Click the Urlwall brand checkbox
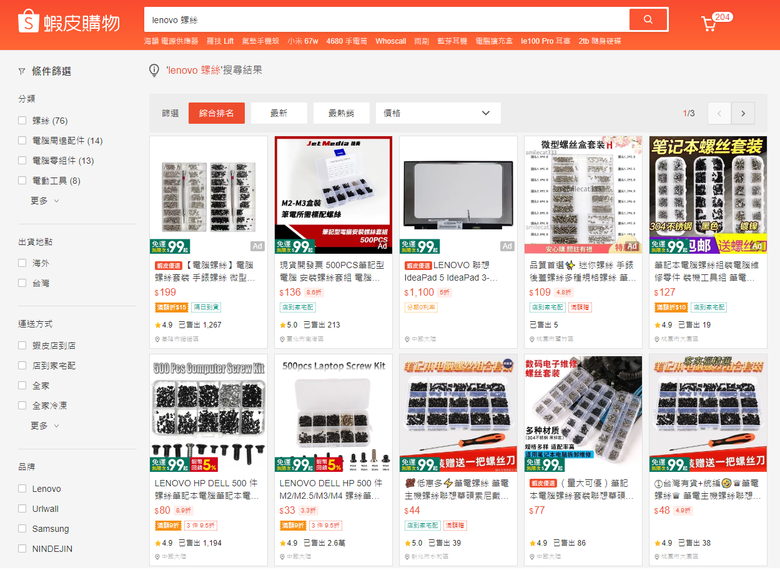 (22, 508)
